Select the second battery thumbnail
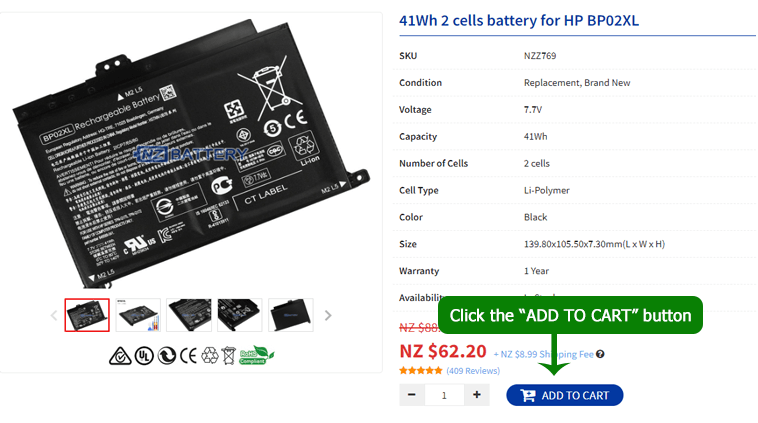 tap(138, 315)
